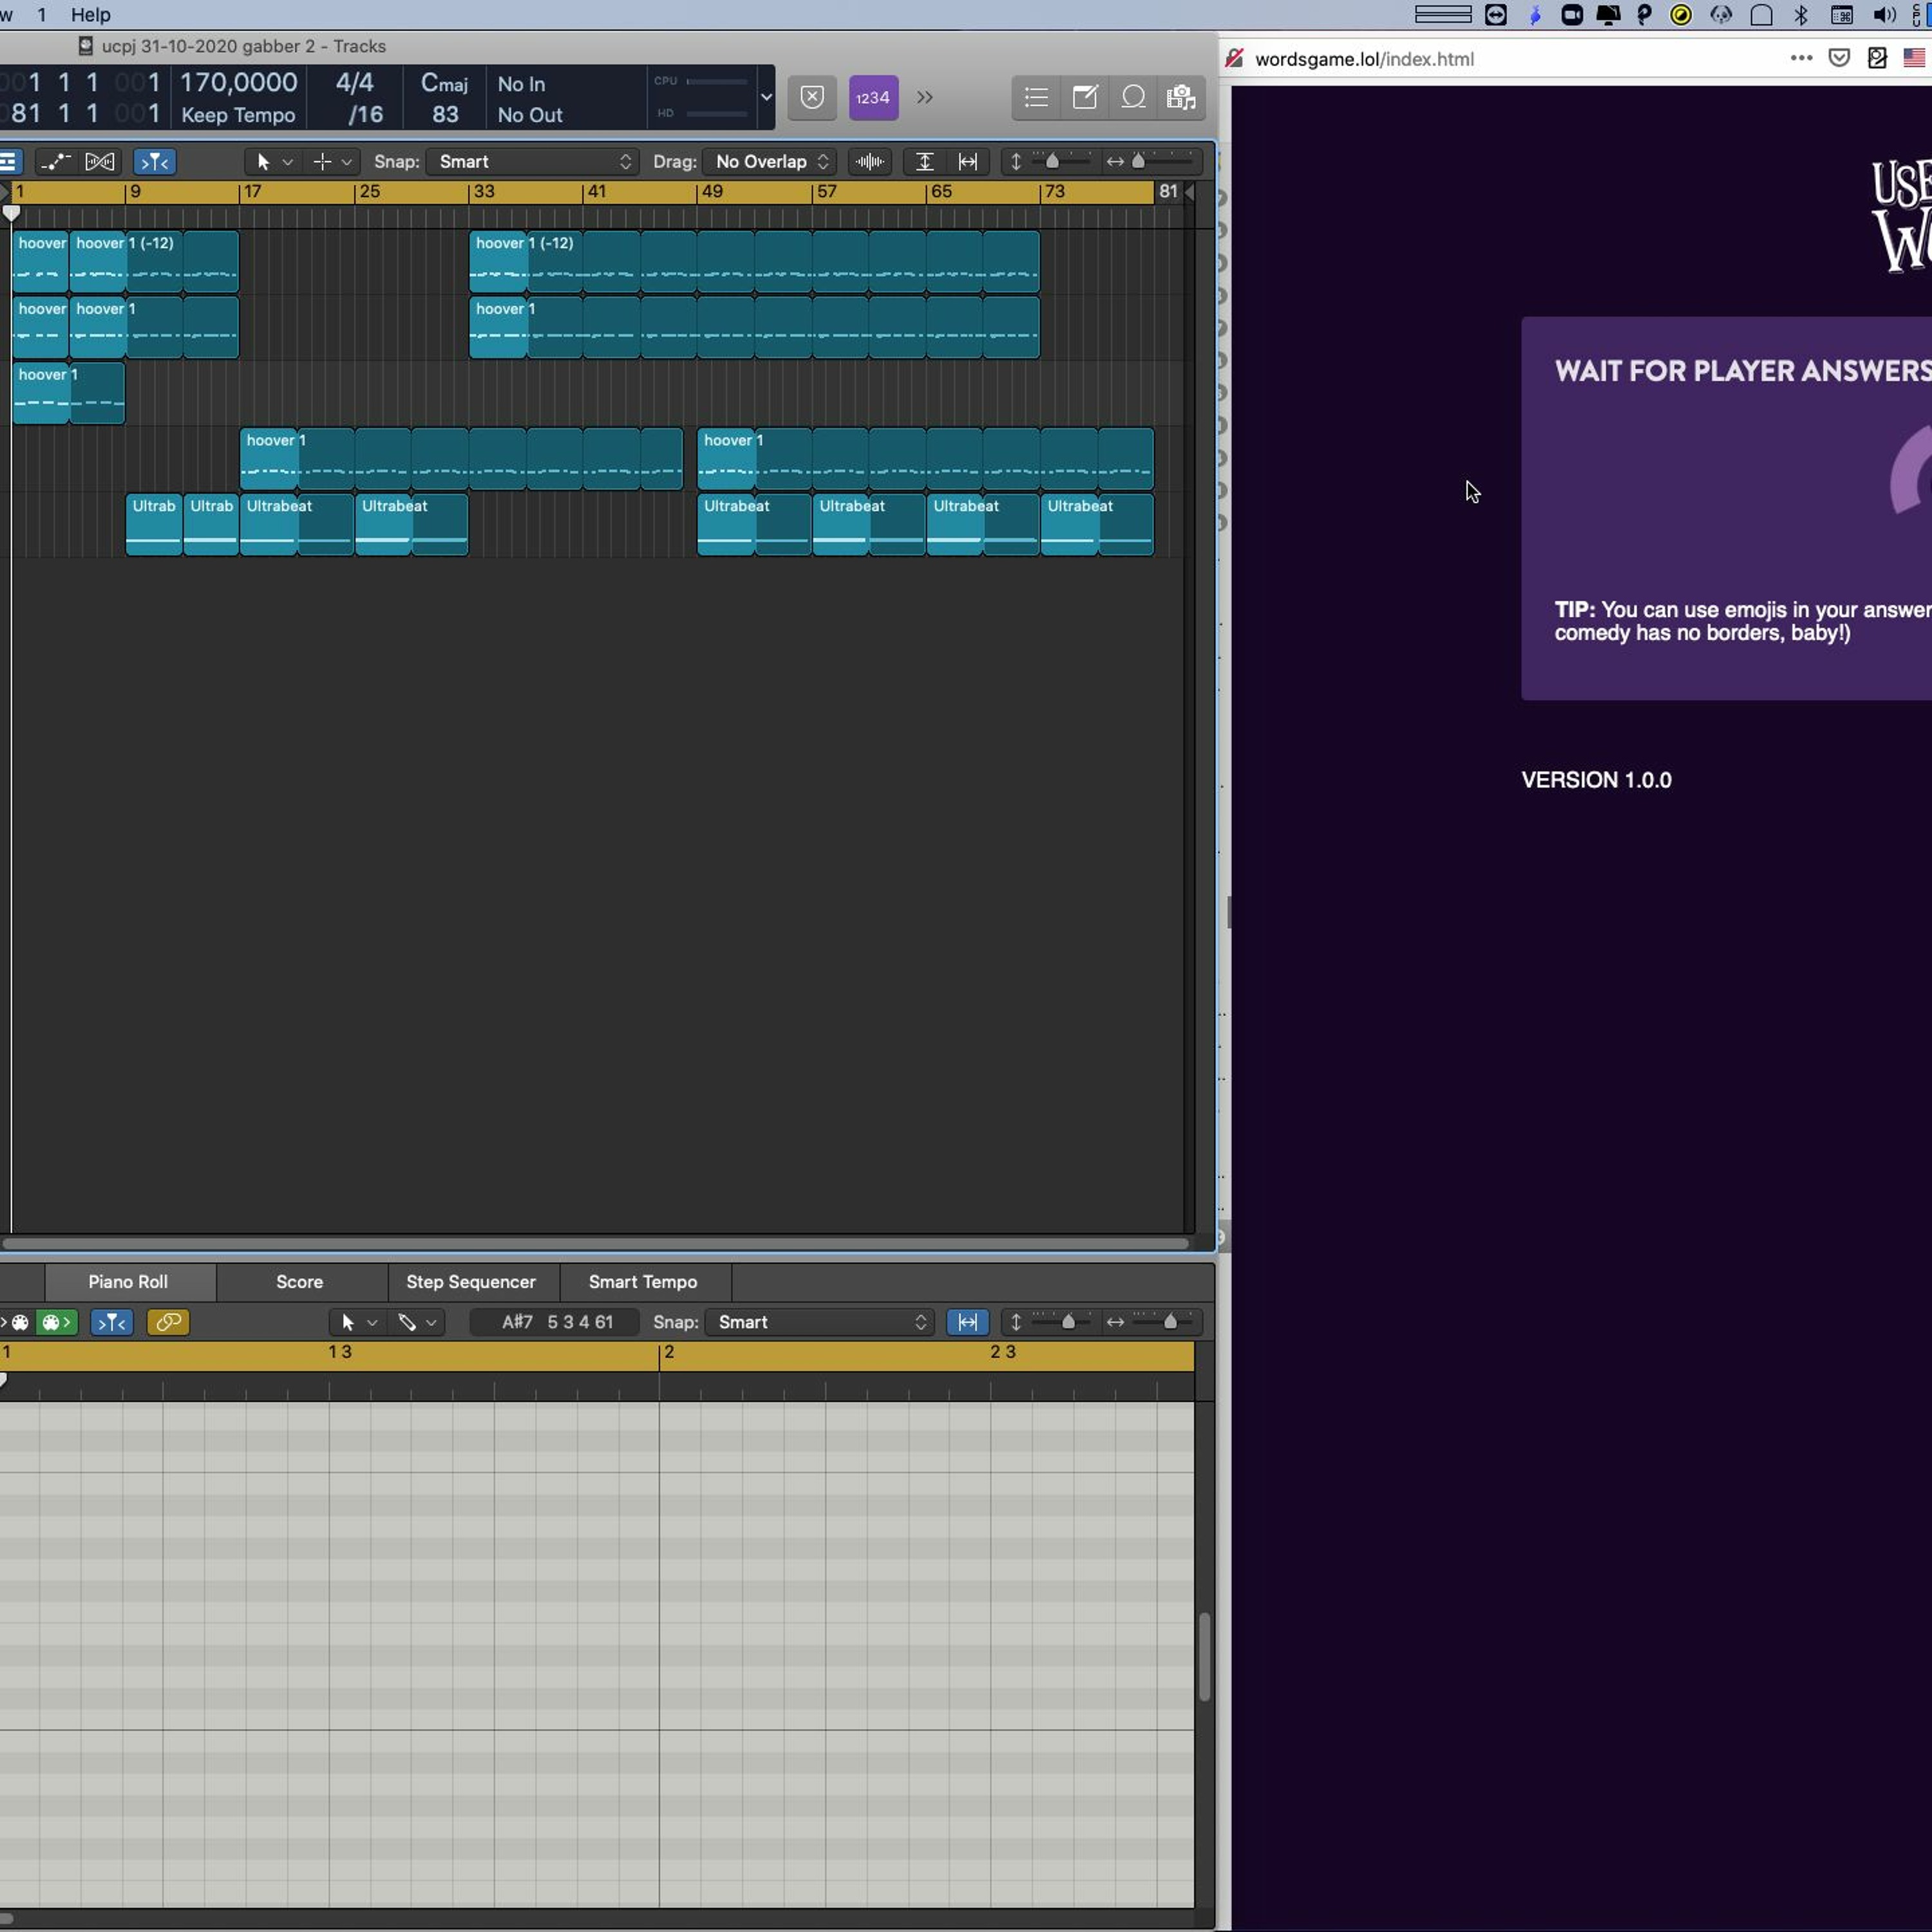Click the tempo value 170,0000

238,82
